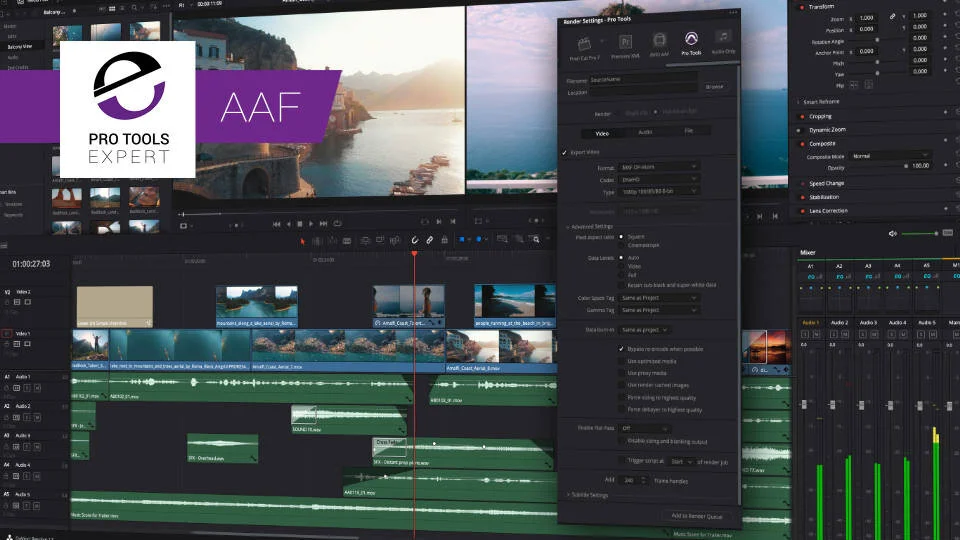
Task: Choose the Final Cut Pro 7 preset
Action: 584,43
